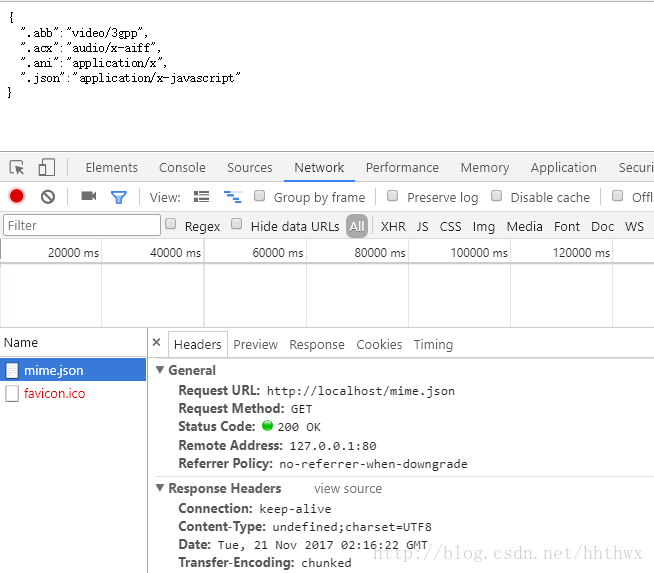Image resolution: width=654 pixels, height=573 pixels.
Task: Collapse the Response Headers section
Action: click(160, 488)
